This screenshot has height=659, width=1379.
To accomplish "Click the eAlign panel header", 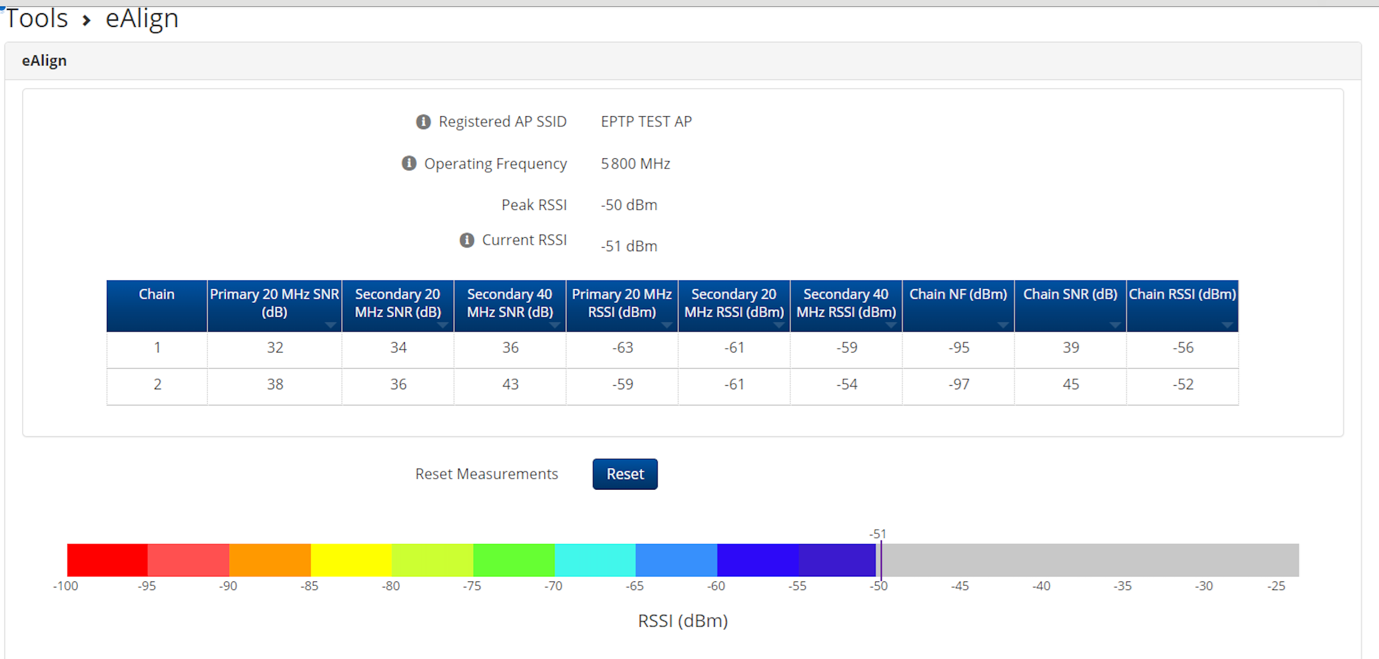I will click(44, 61).
